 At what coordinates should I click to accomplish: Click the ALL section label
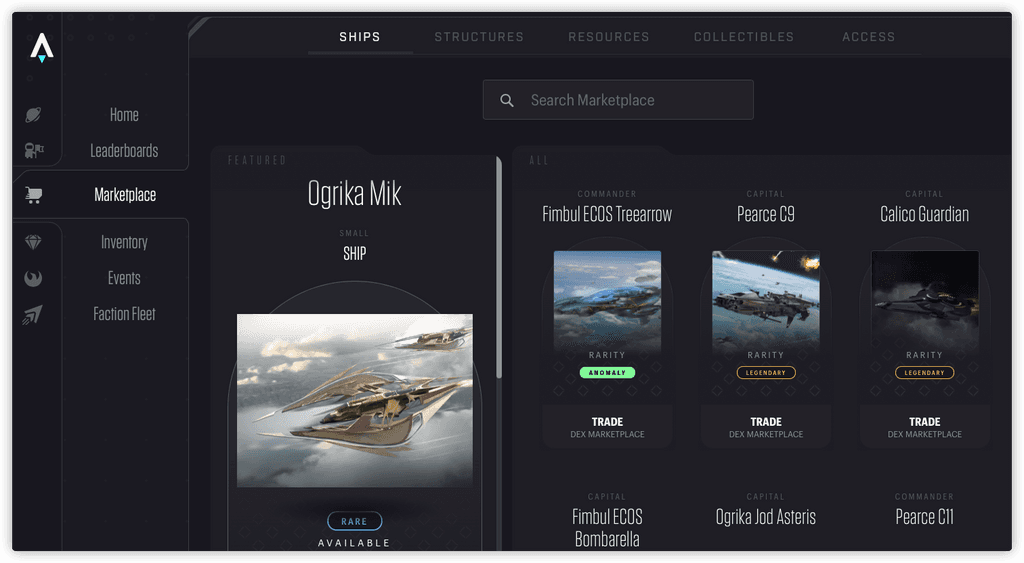[539, 161]
